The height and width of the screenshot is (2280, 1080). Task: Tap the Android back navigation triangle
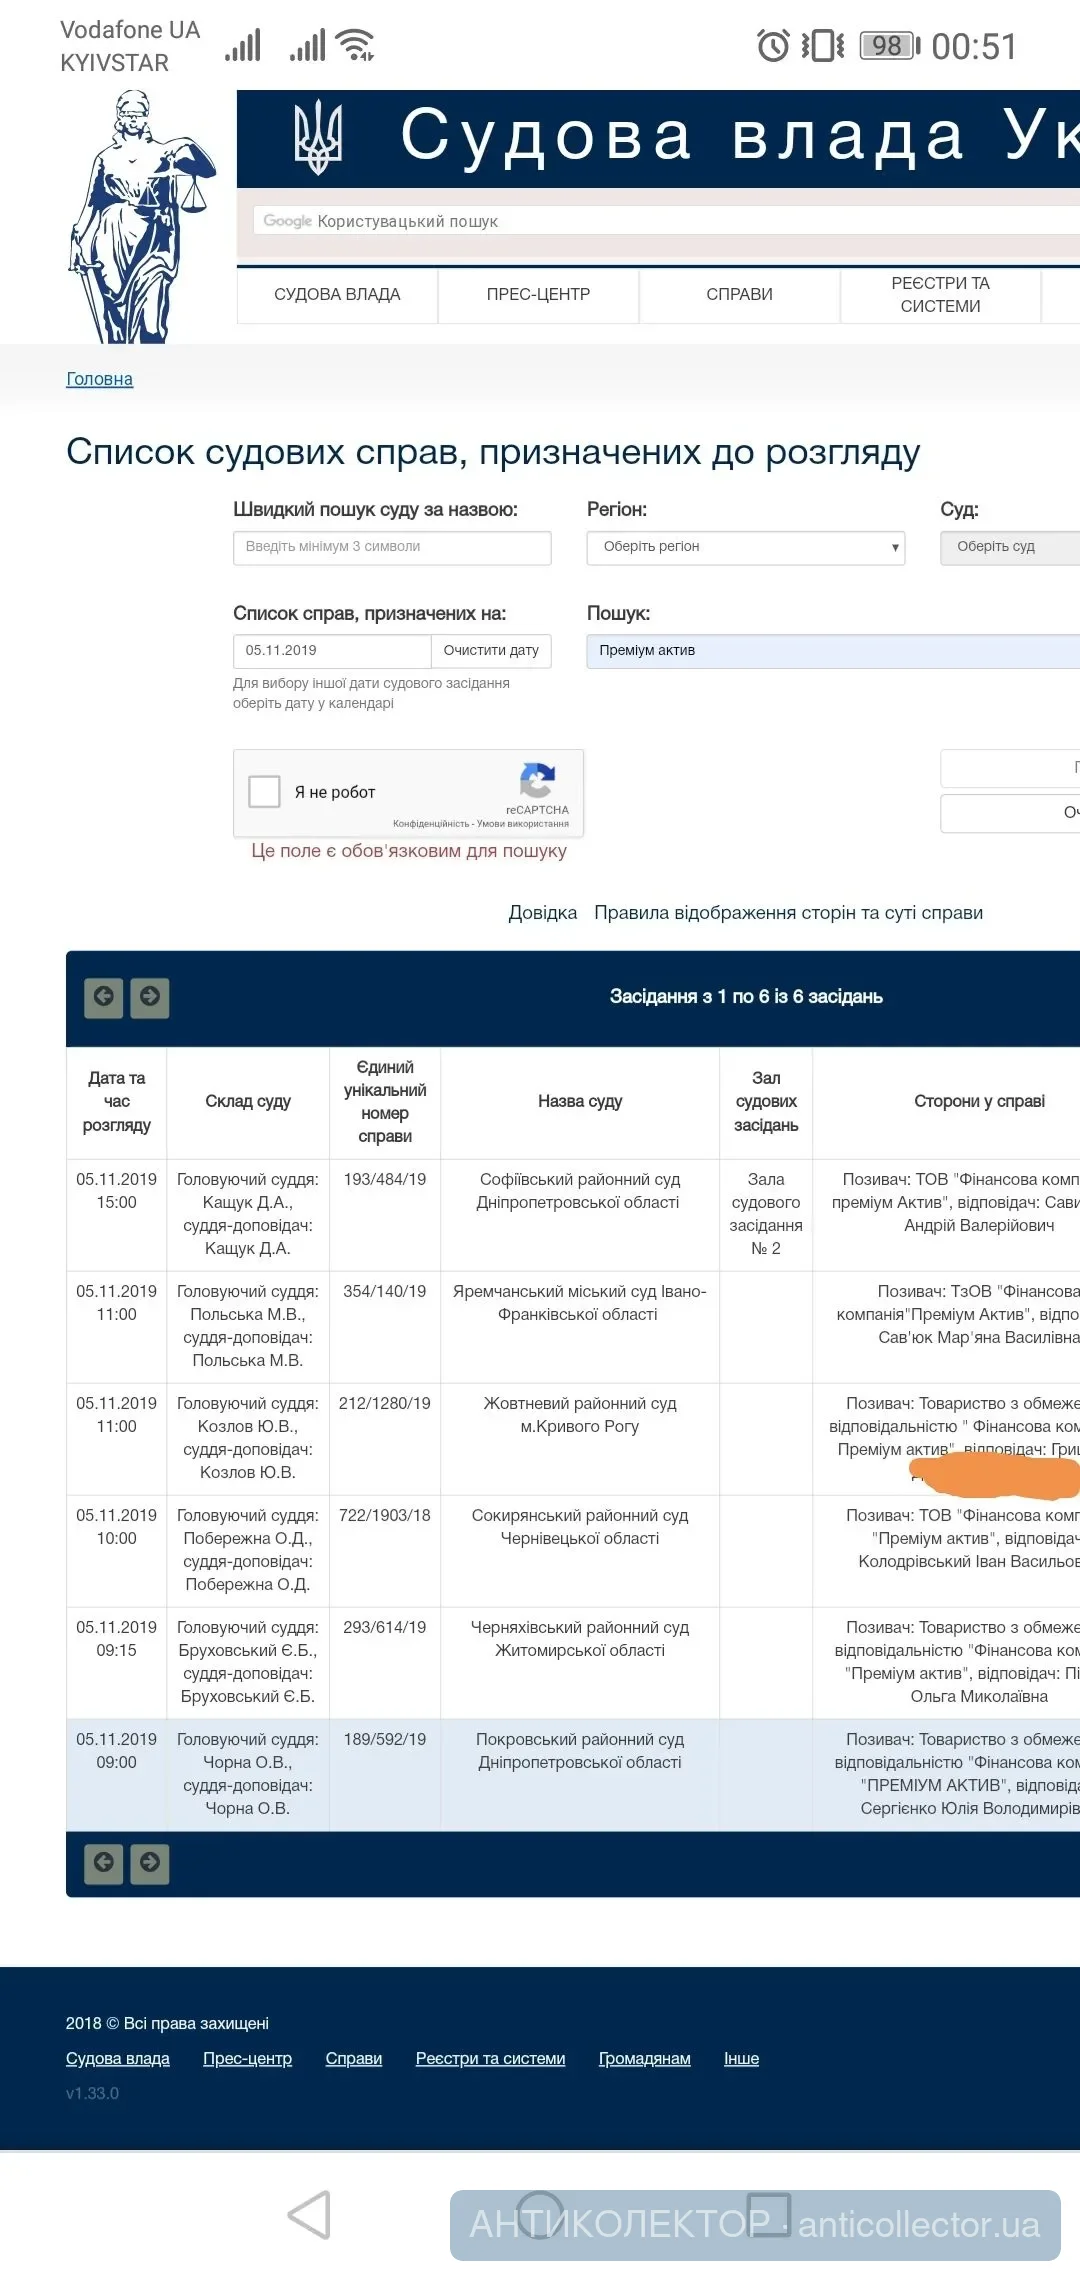tap(309, 2215)
